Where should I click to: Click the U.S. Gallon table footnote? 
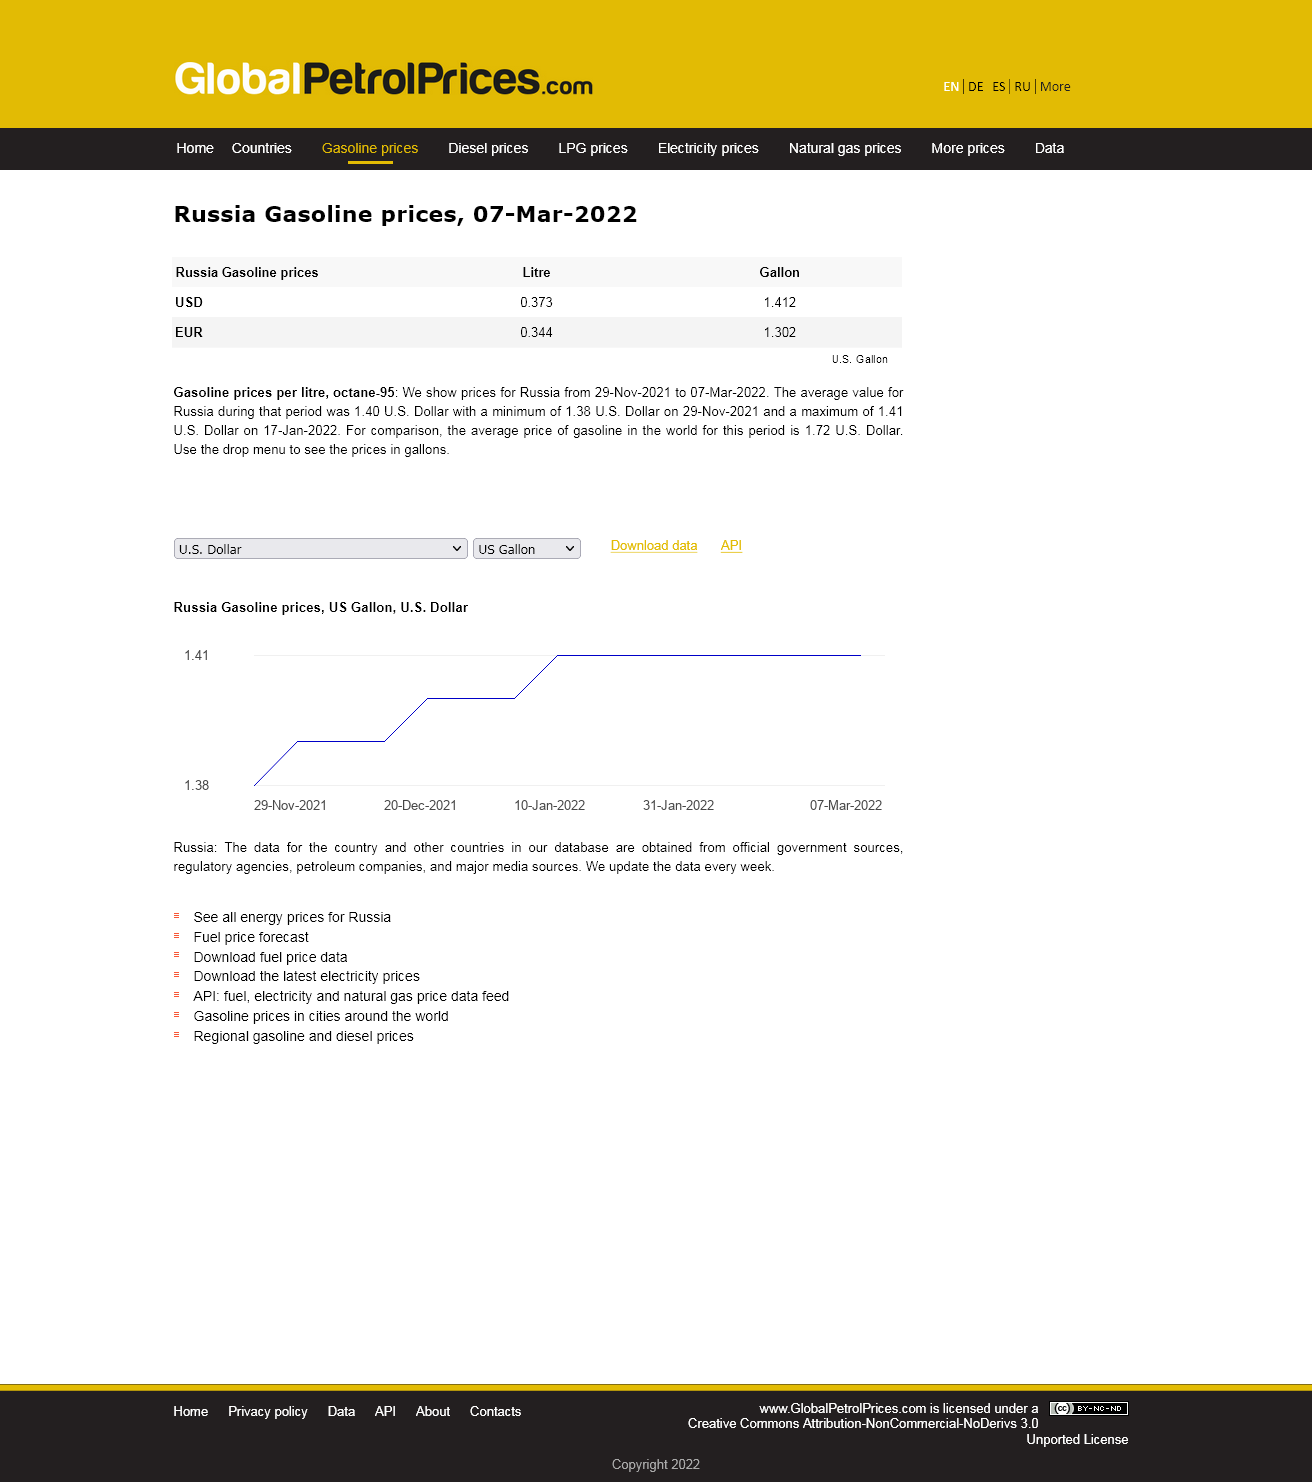[x=860, y=359]
